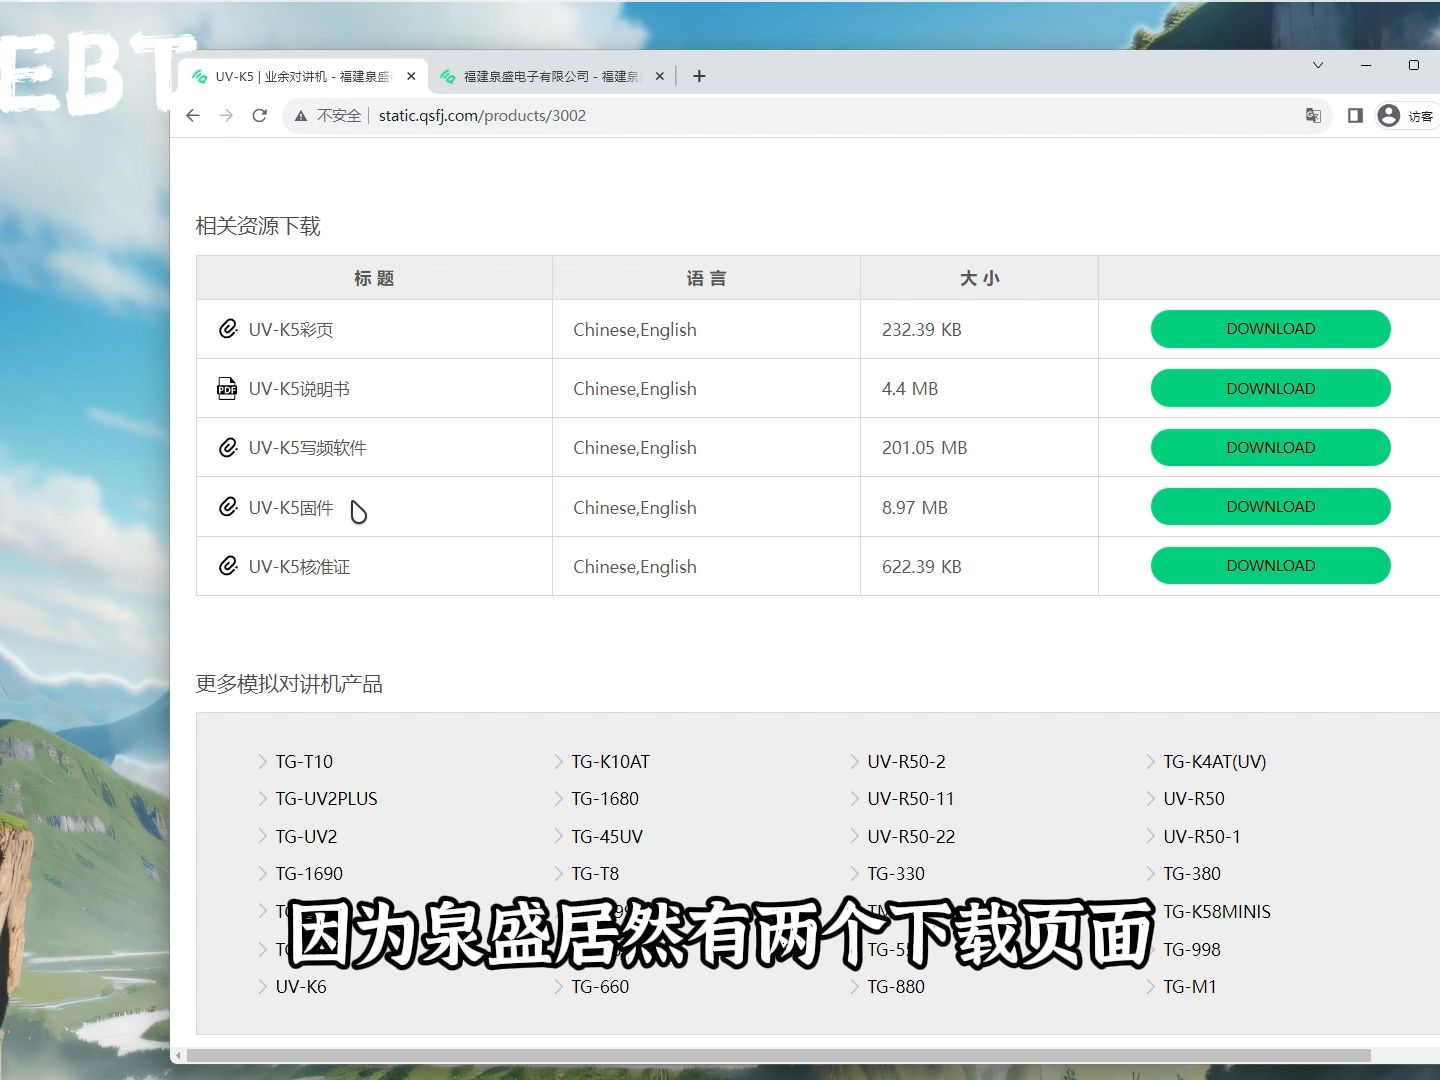The image size is (1440, 1080).
Task: Open the TG-T8 product link
Action: click(x=595, y=874)
